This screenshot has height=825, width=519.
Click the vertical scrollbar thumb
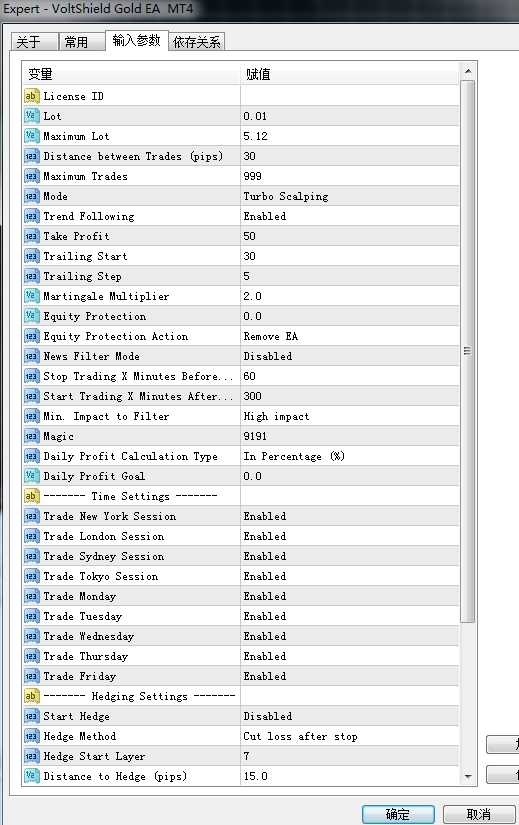tap(467, 351)
